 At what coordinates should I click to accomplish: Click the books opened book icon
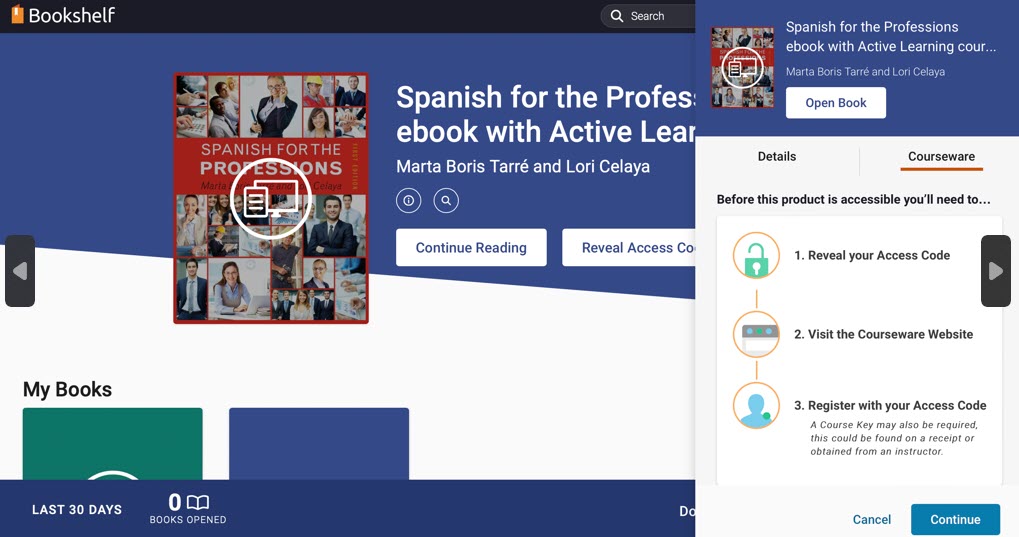pos(198,502)
